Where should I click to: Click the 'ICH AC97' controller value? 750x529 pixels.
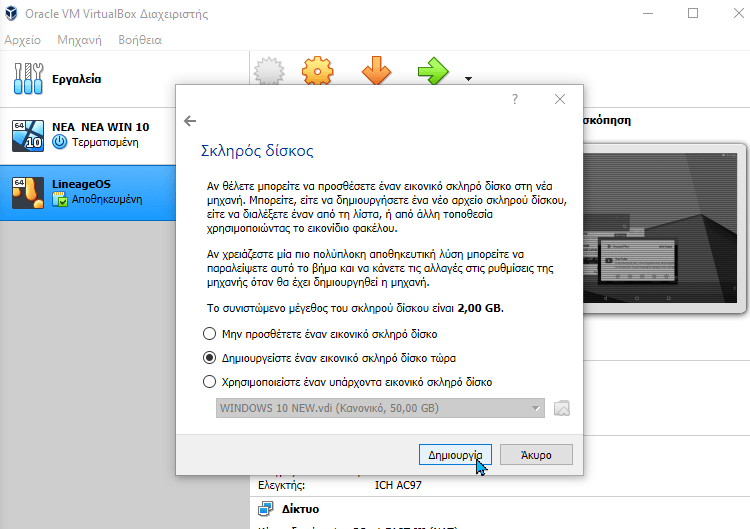click(398, 485)
